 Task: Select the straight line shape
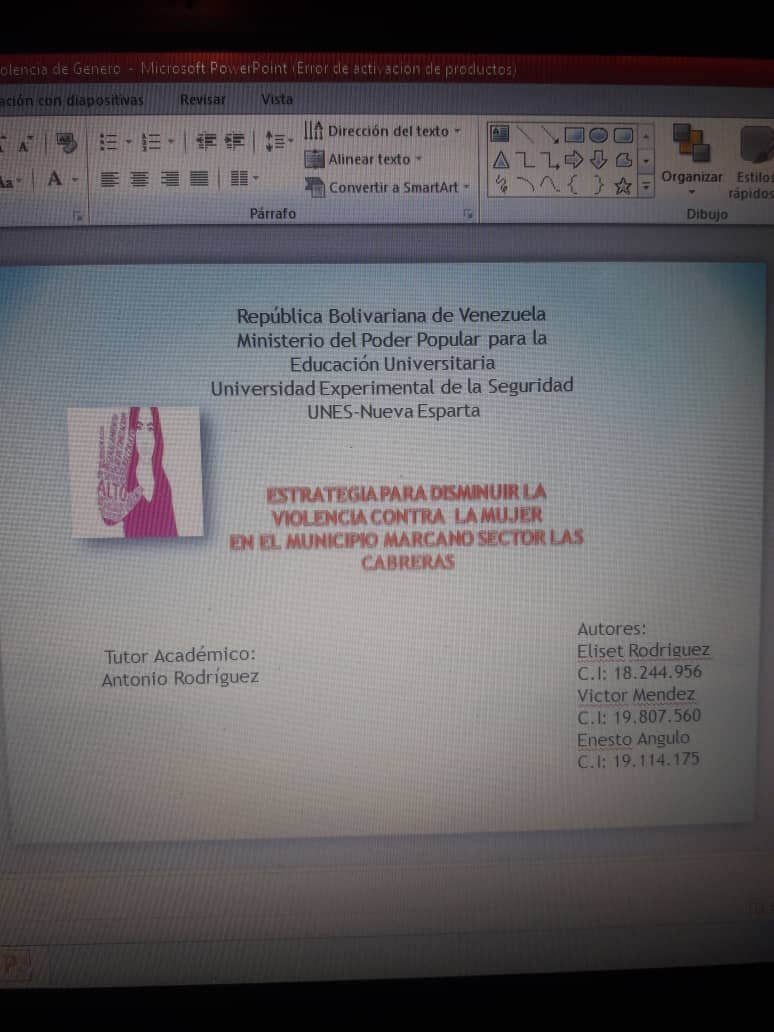point(525,135)
